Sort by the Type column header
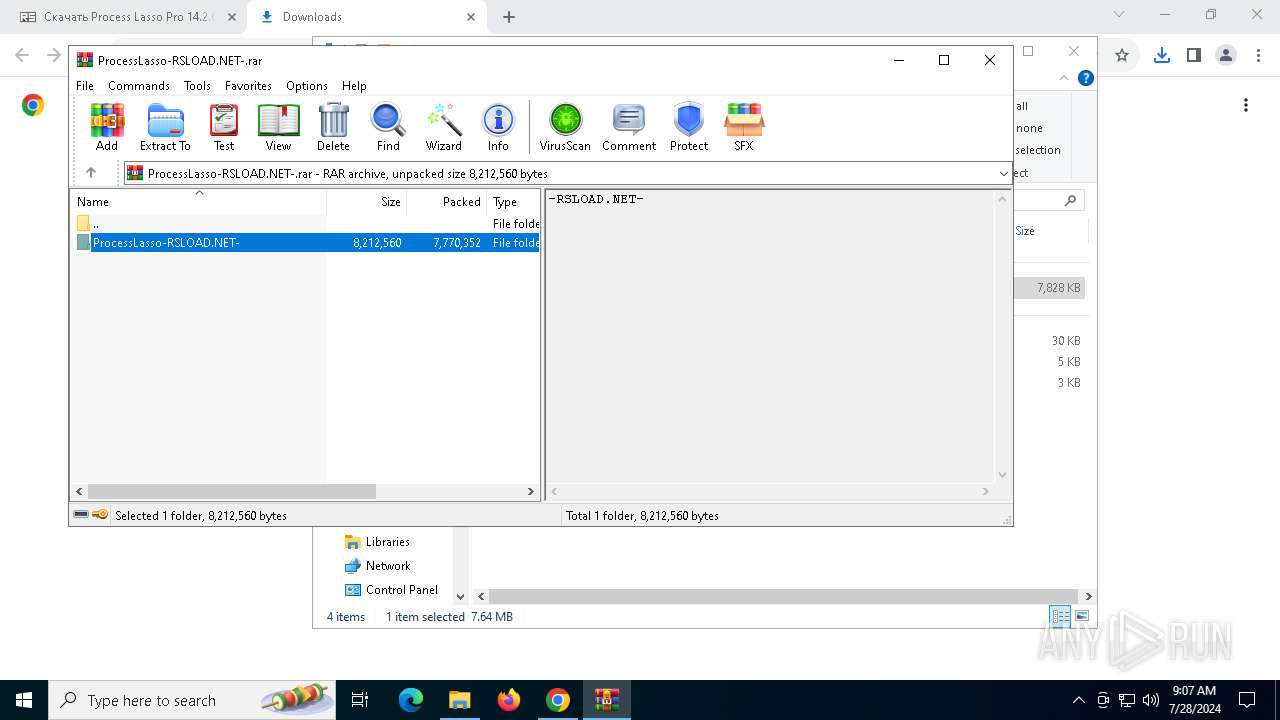The height and width of the screenshot is (720, 1280). pyautogui.click(x=514, y=202)
